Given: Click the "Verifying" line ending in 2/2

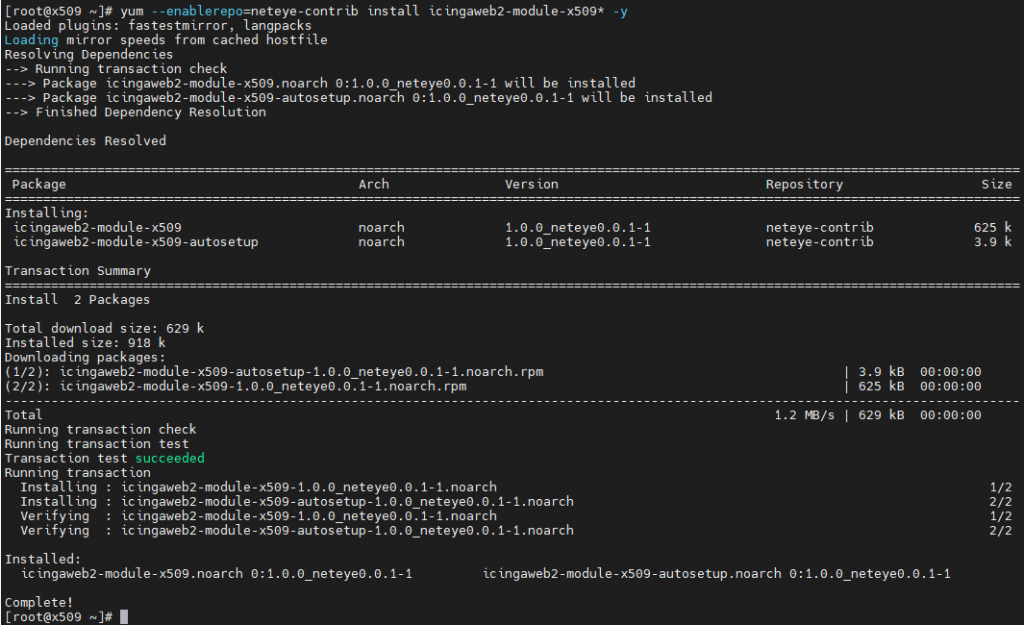Looking at the screenshot, I should 516,530.
